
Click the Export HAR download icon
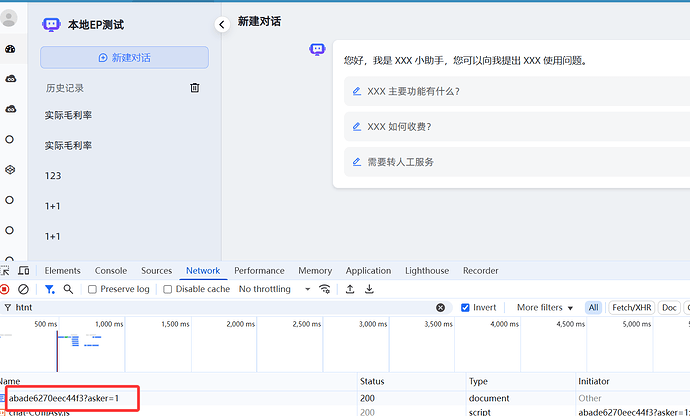369,289
